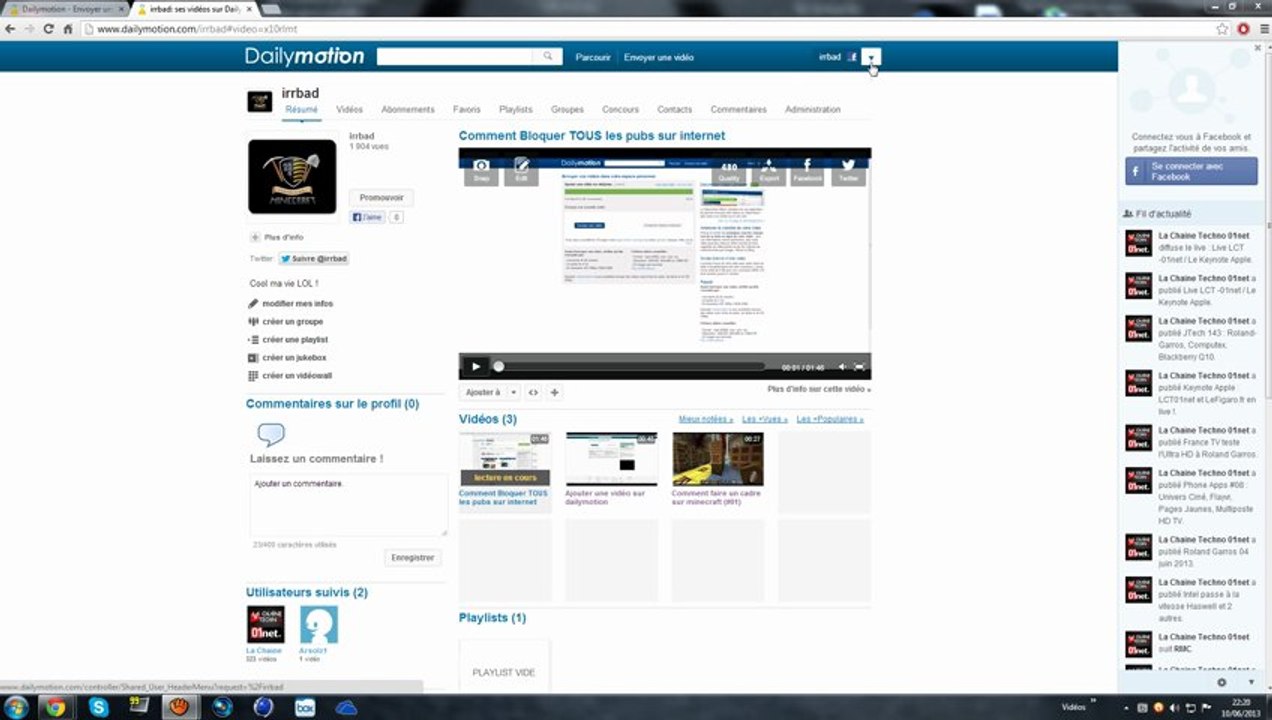Click the Promouvoir button
This screenshot has height=720, width=1272.
pyautogui.click(x=381, y=198)
